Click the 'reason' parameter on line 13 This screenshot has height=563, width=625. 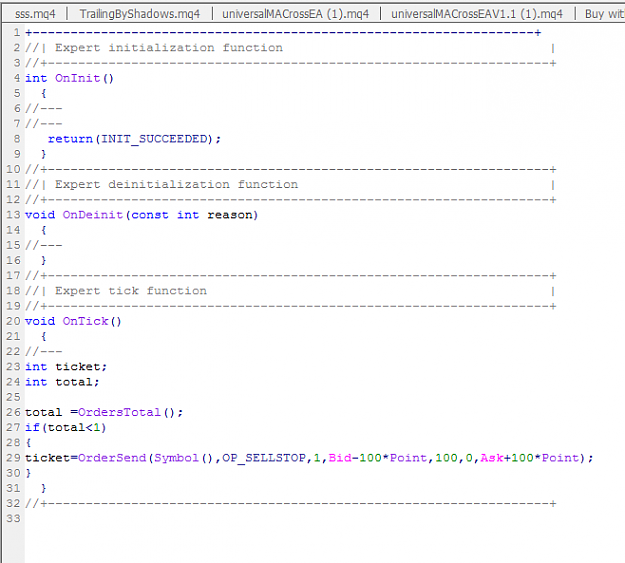230,215
